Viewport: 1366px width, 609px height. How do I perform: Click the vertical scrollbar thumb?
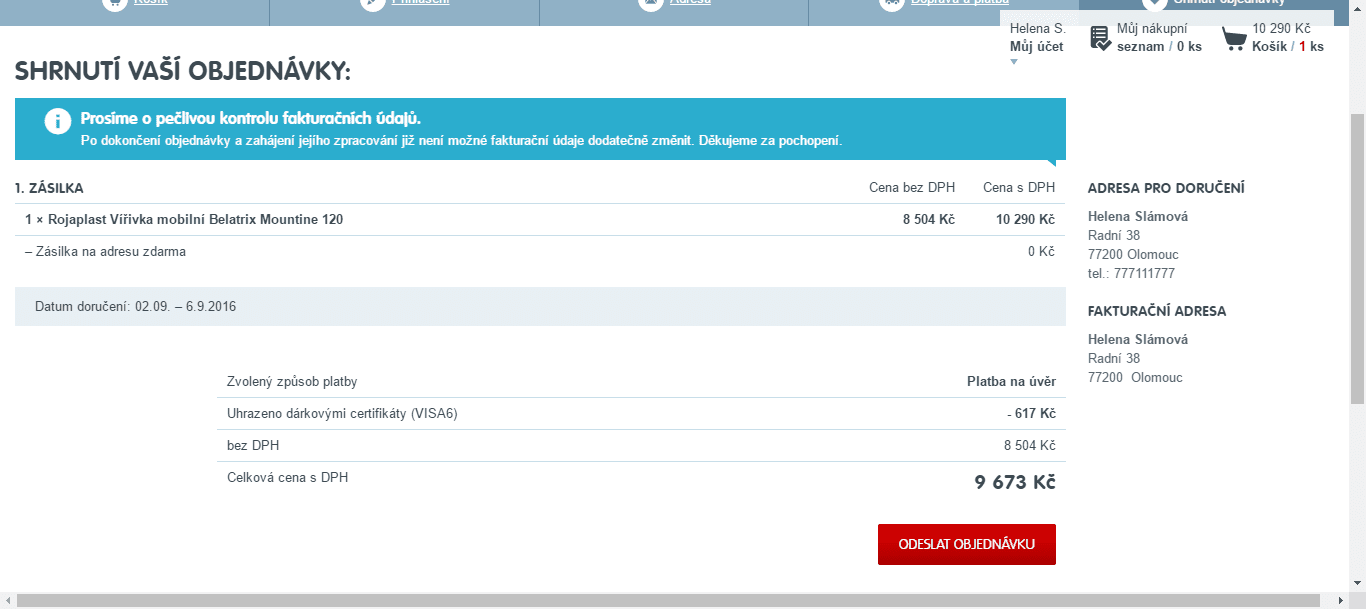coord(1357,258)
